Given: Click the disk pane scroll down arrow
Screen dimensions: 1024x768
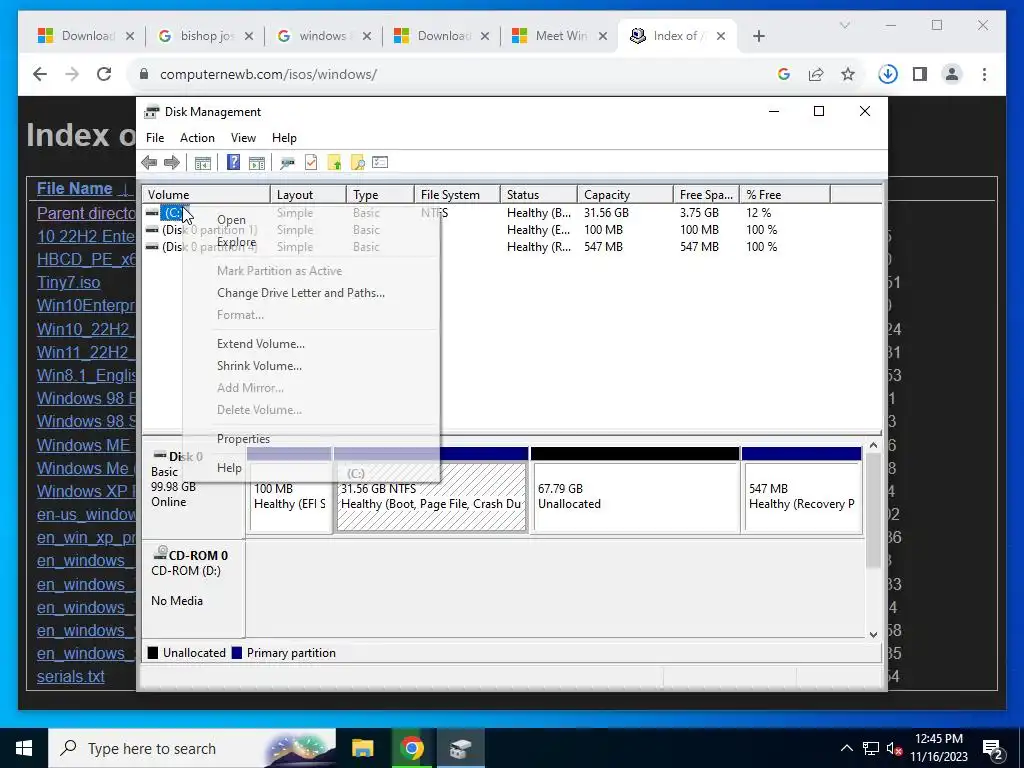Looking at the screenshot, I should [873, 634].
